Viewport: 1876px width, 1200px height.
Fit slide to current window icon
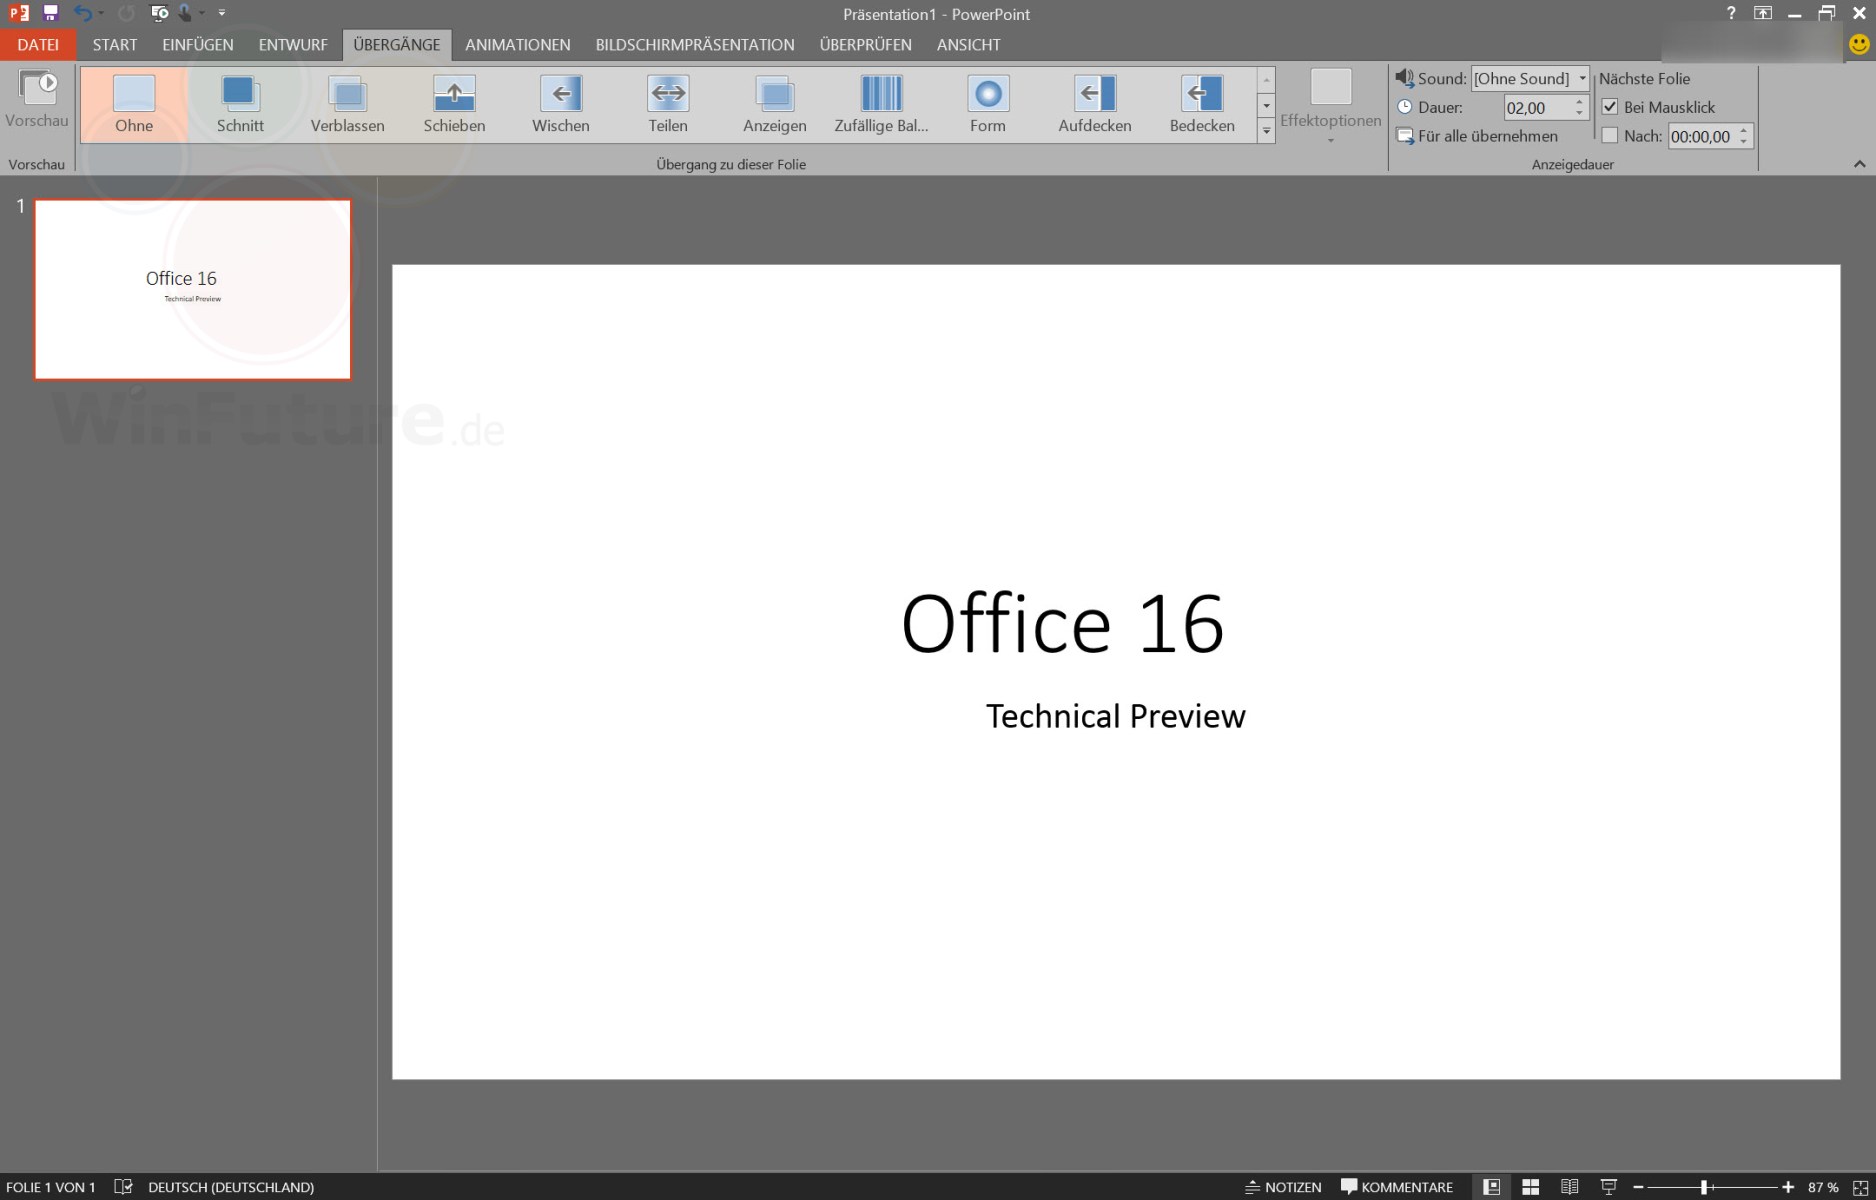click(1860, 1187)
